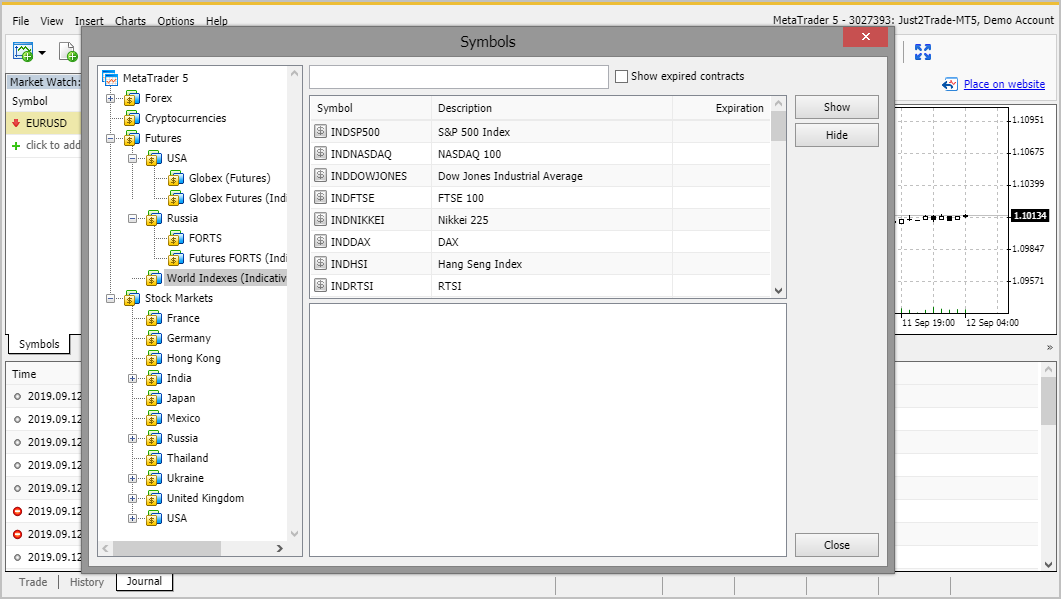Screen dimensions: 1061x599
Task: Click the INDHSI symbol row icon
Action: click(321, 263)
